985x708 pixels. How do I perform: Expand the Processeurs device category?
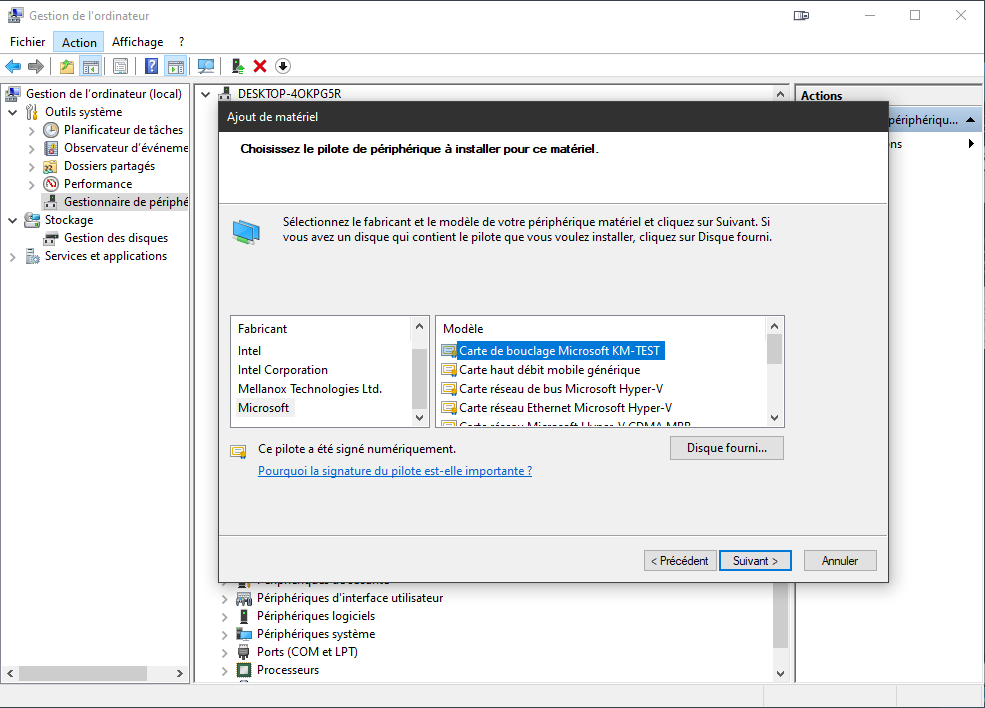click(x=224, y=671)
